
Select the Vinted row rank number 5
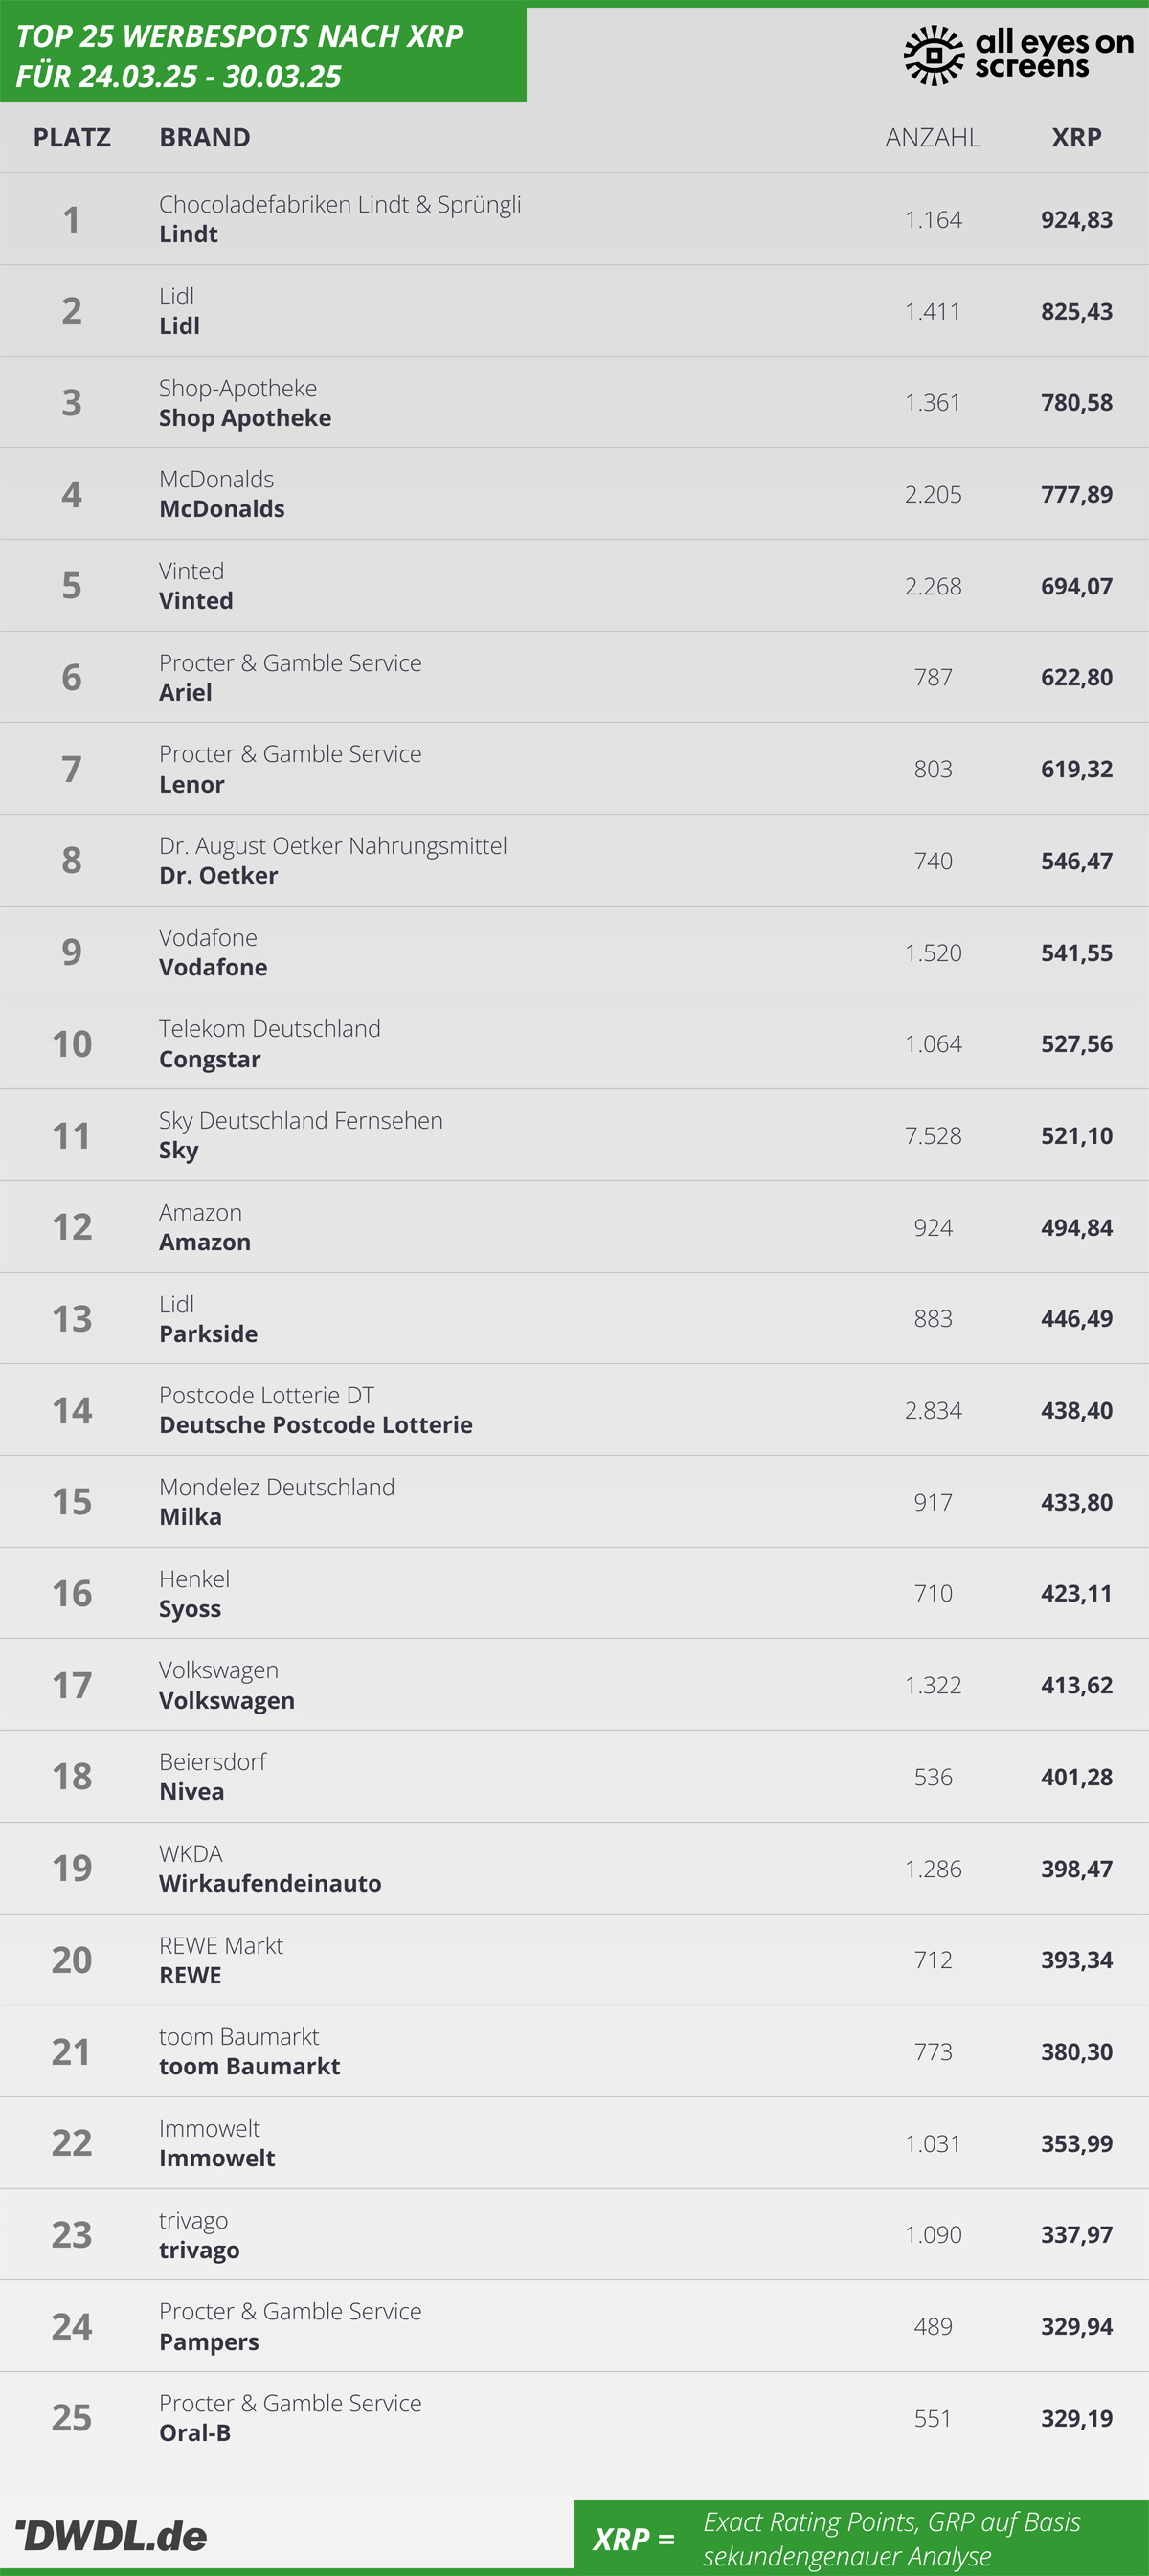click(72, 586)
